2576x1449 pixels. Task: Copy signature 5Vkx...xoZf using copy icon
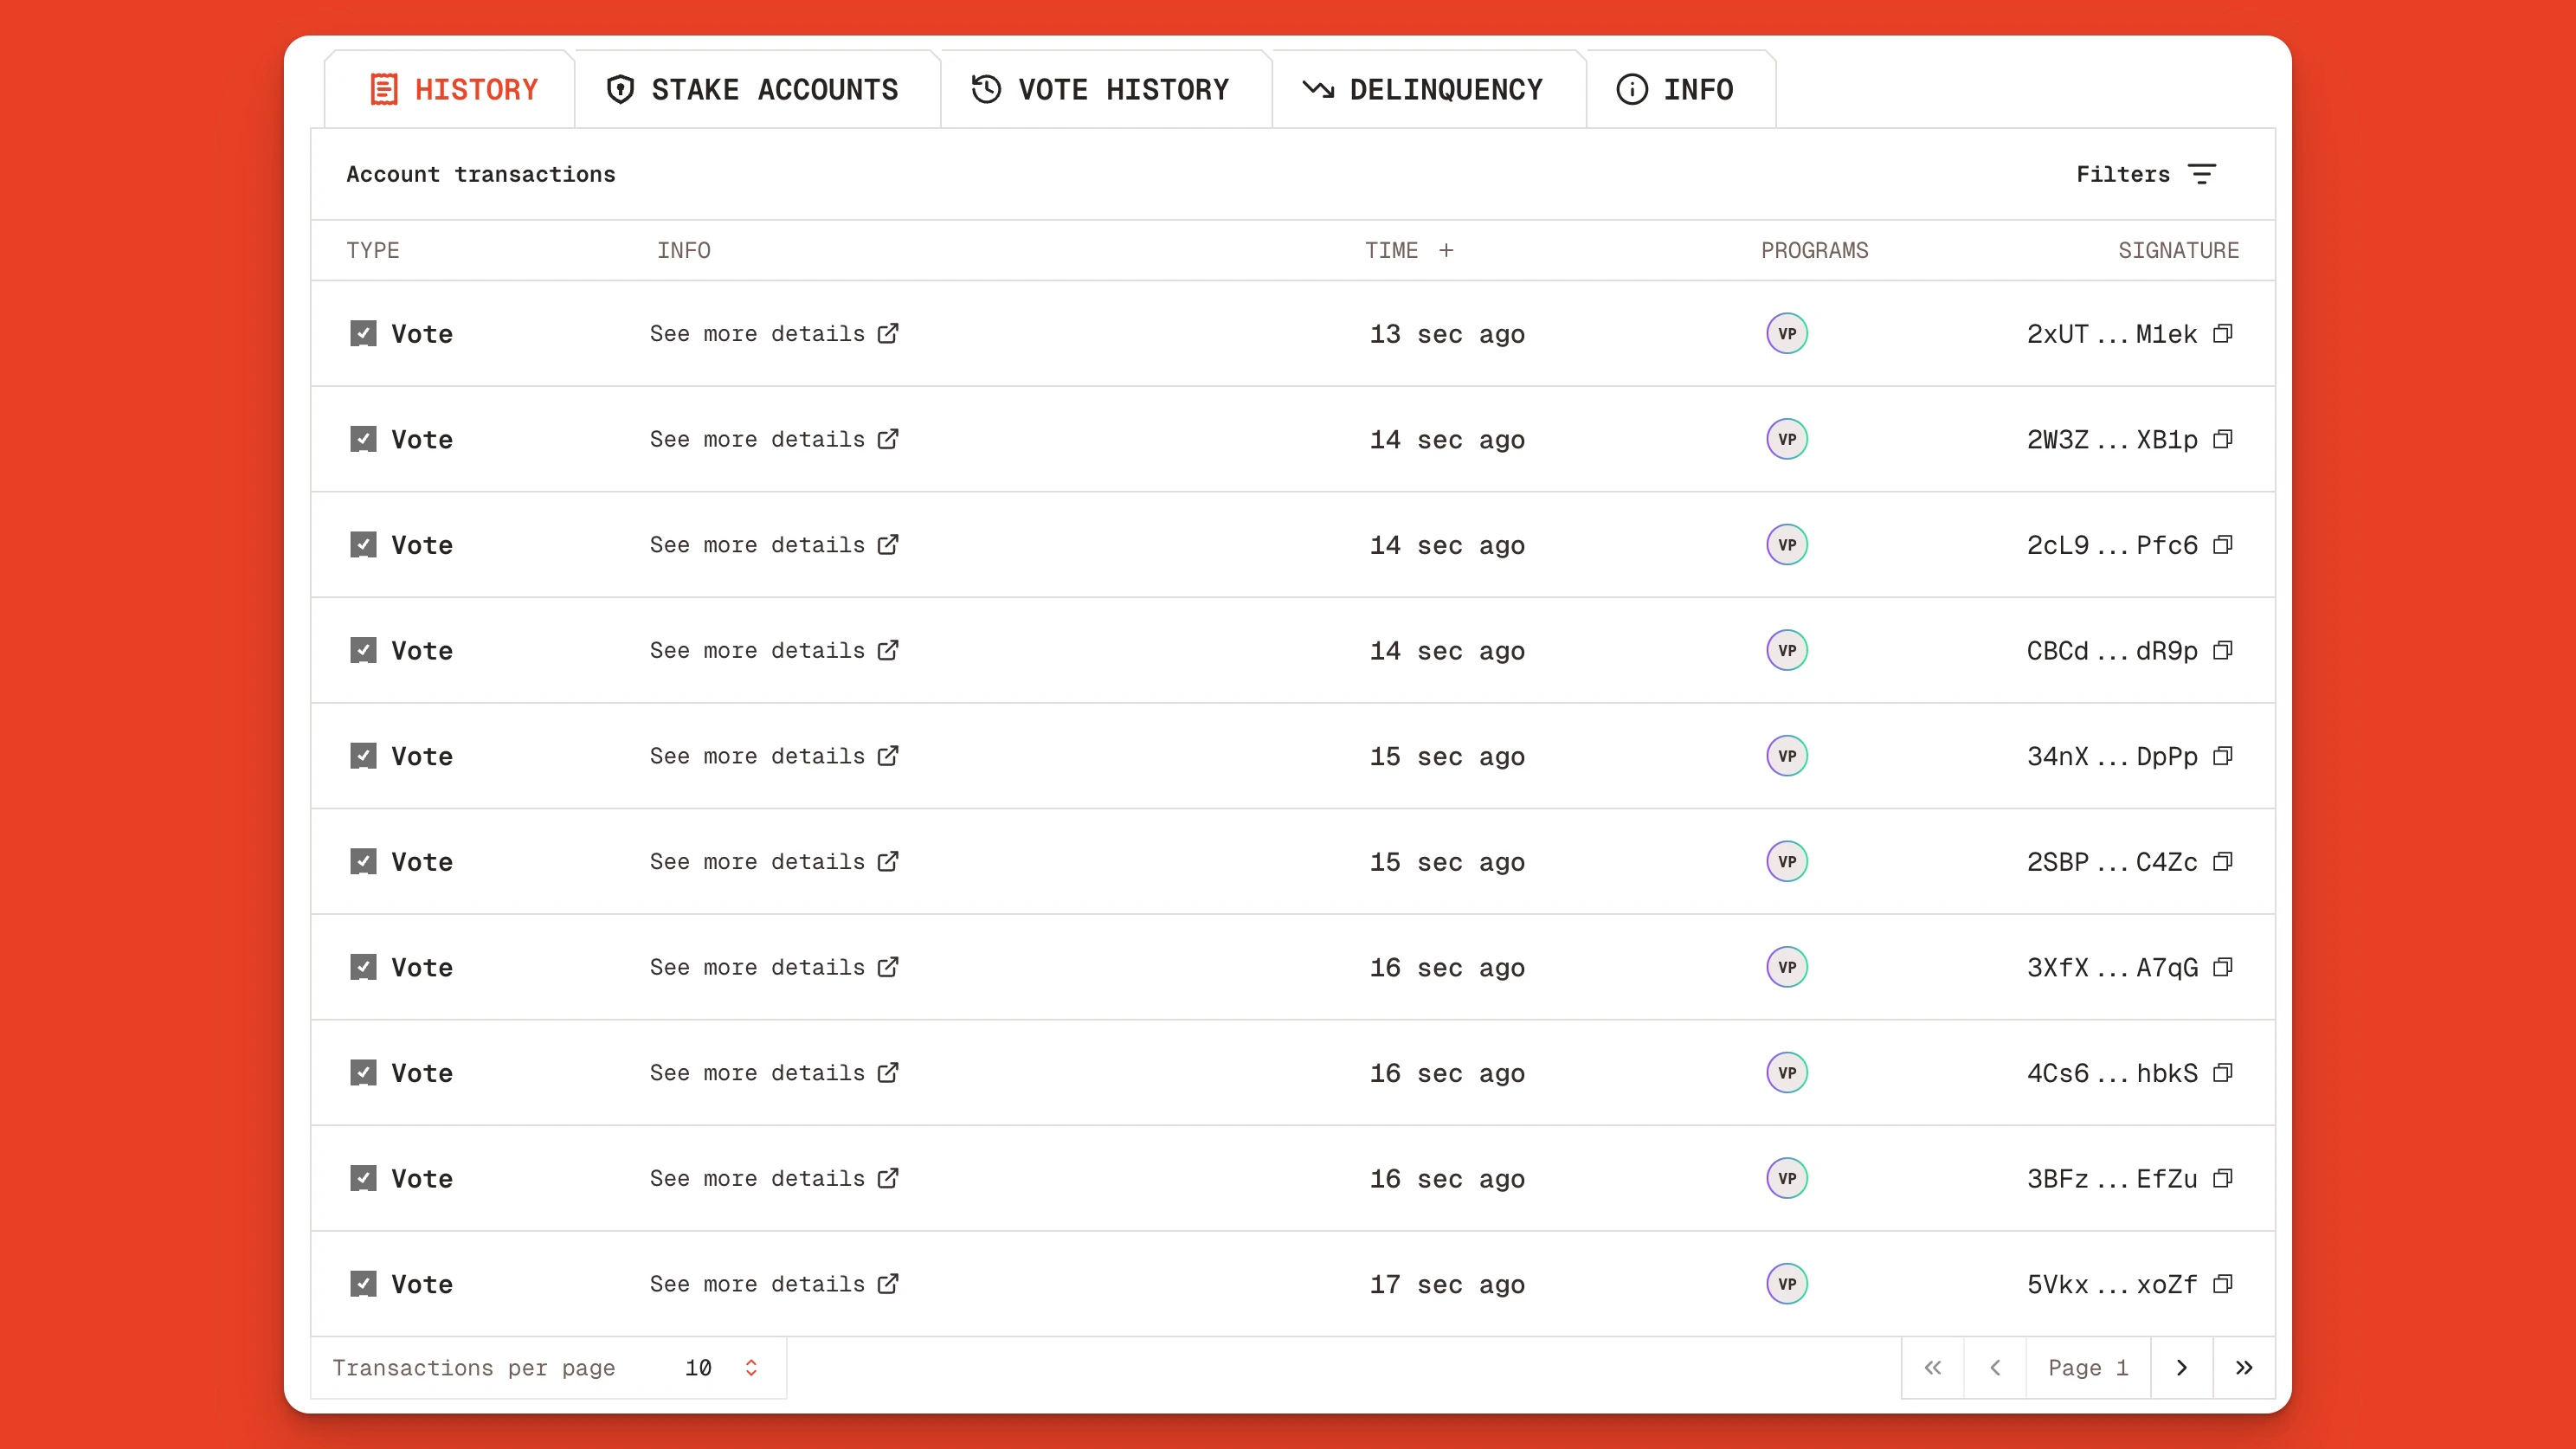pyautogui.click(x=2222, y=1284)
